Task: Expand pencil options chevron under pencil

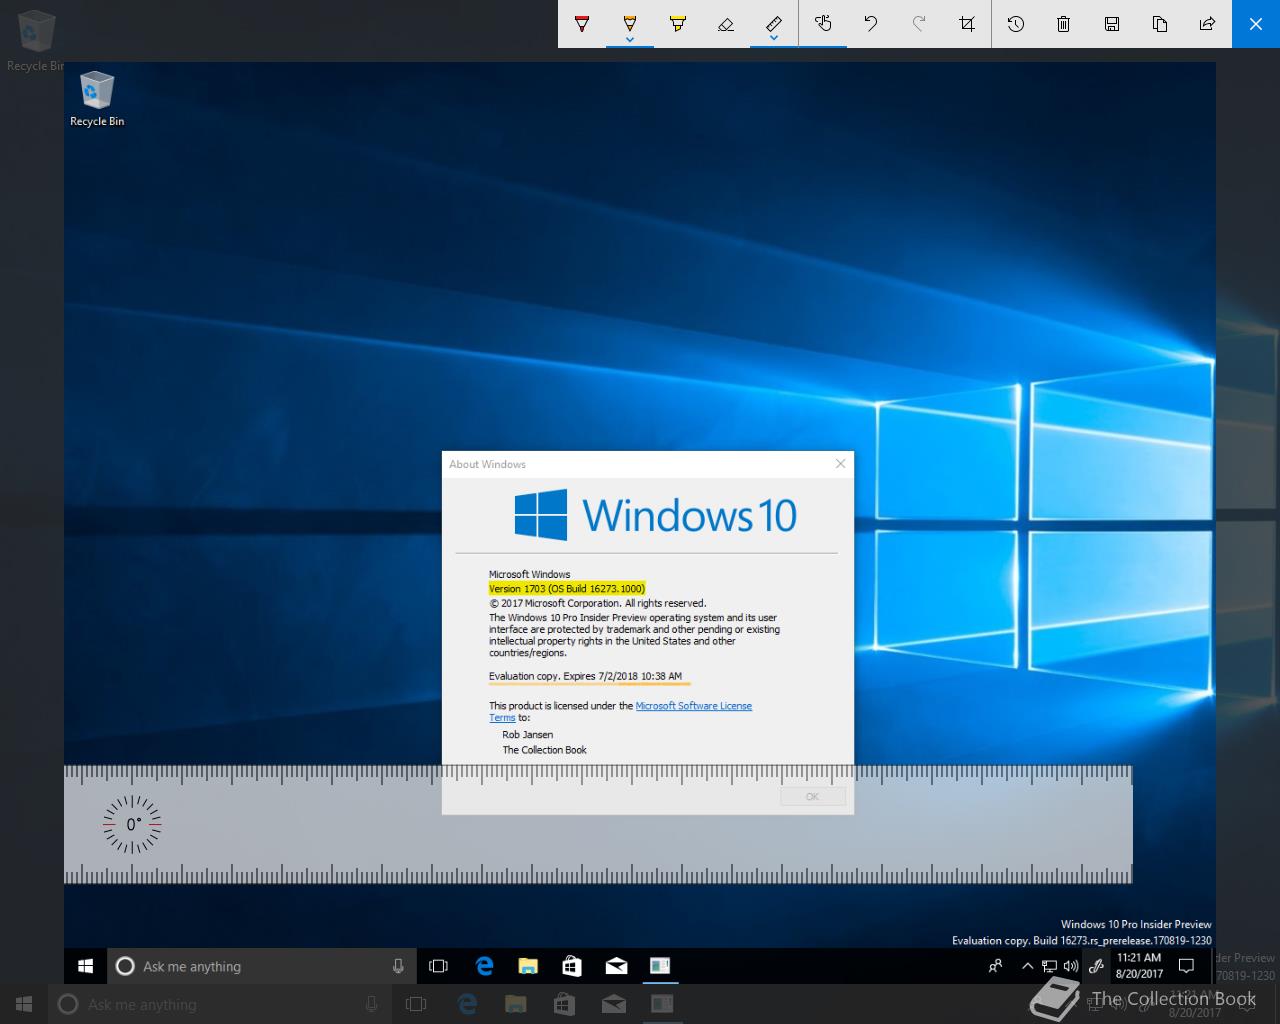Action: (630, 39)
